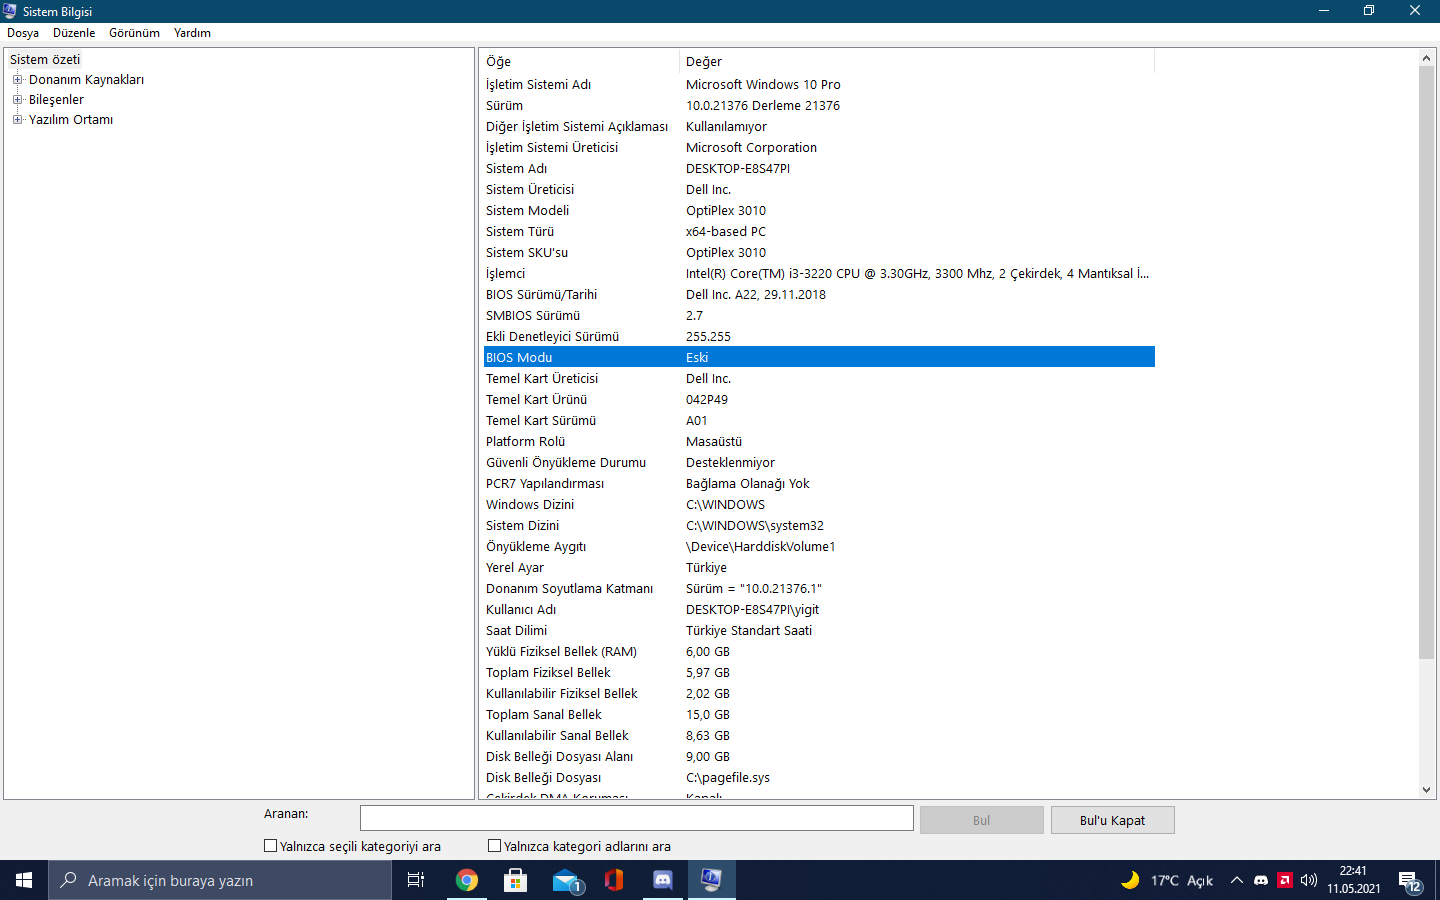Click the 'OptiPlex 3010' Sistem SKU'su value
Screen dimensions: 1440x900
(726, 253)
